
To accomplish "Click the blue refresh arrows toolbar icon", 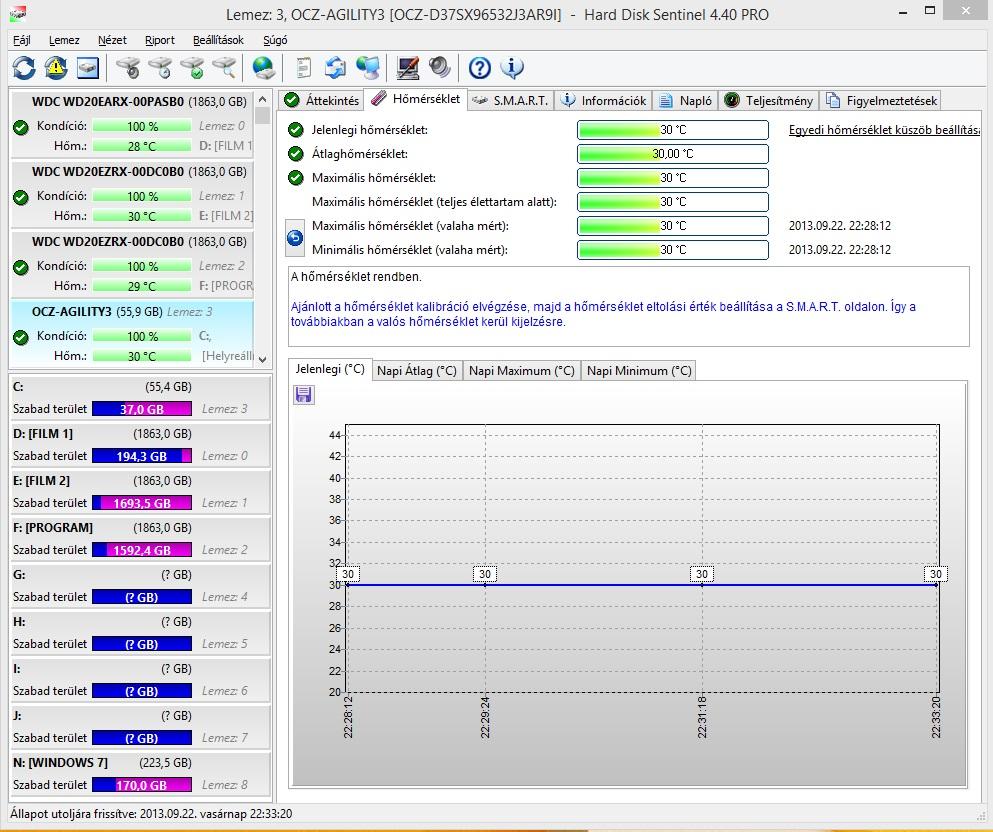I will [x=24, y=68].
